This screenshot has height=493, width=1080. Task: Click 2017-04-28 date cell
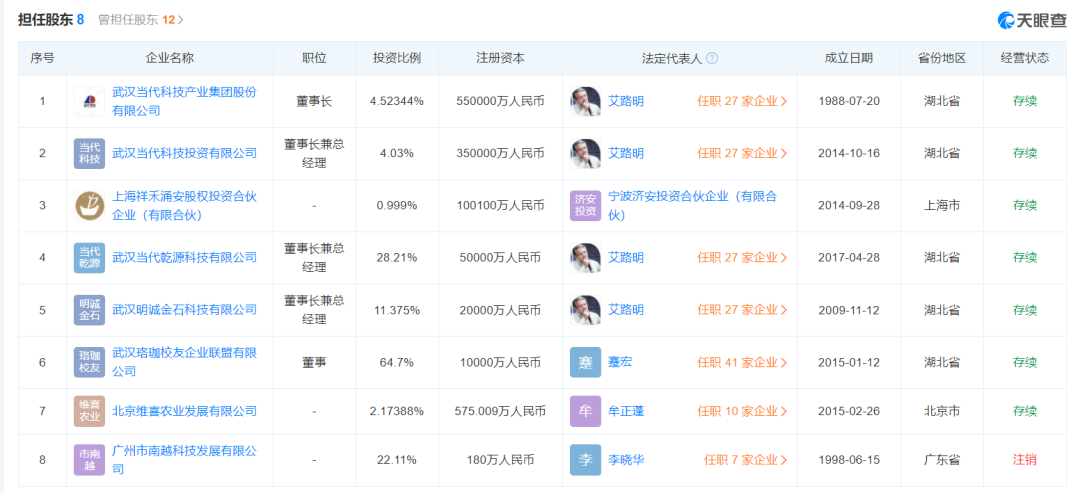849,258
